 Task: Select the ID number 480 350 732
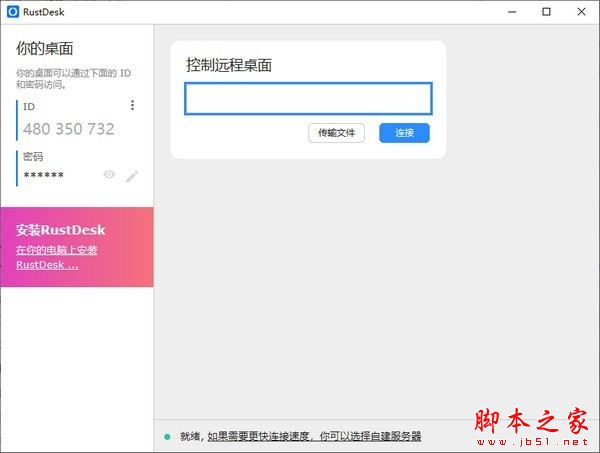pyautogui.click(x=69, y=129)
